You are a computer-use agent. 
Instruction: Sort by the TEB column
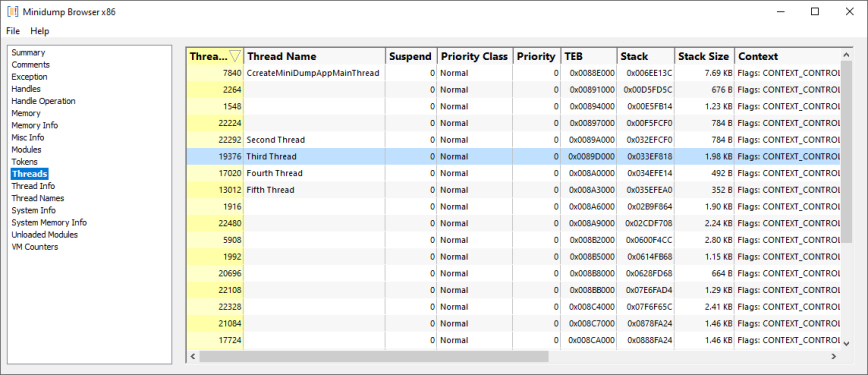[x=589, y=56]
